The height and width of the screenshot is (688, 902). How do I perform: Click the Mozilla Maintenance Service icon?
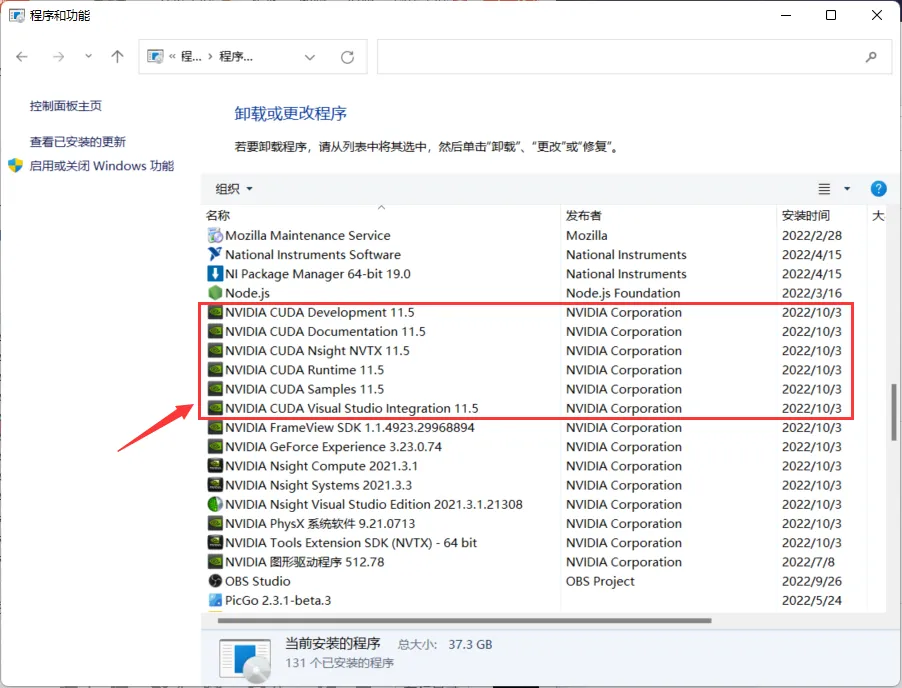pos(215,235)
